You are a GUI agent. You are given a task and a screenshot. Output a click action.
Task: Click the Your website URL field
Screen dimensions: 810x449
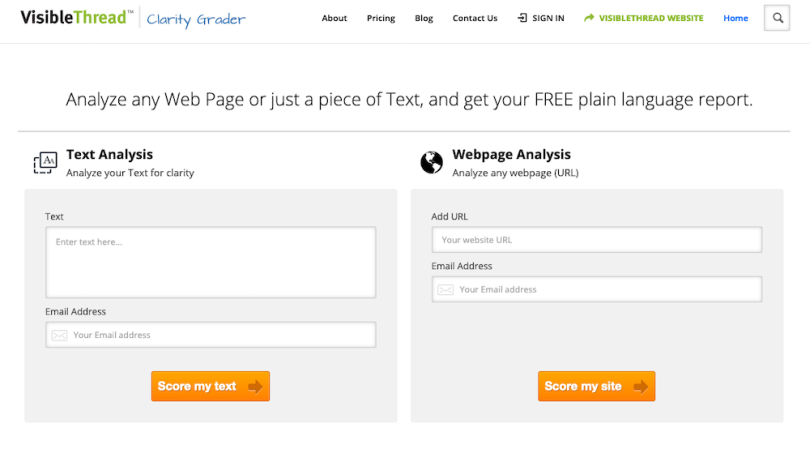(x=597, y=240)
